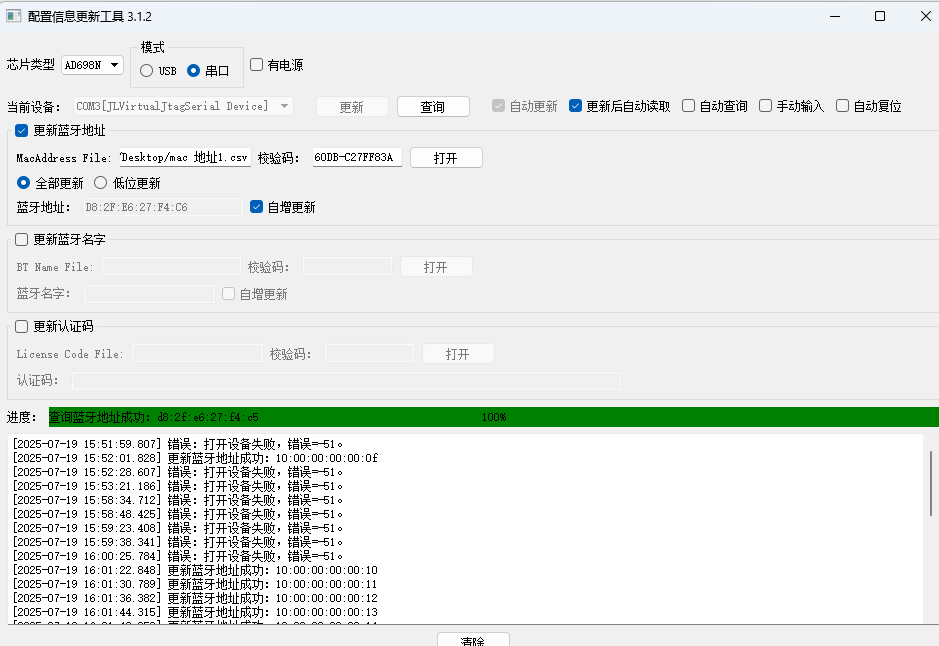Image resolution: width=939 pixels, height=646 pixels.
Task: Click the License Code File field
Action: (197, 354)
